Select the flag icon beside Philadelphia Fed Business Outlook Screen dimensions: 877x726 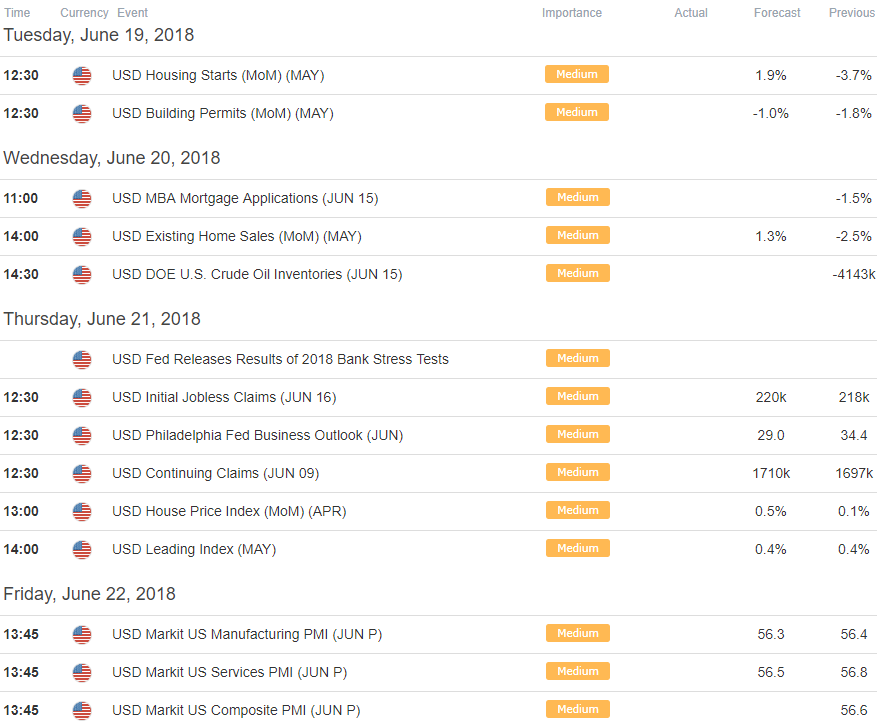(x=82, y=436)
